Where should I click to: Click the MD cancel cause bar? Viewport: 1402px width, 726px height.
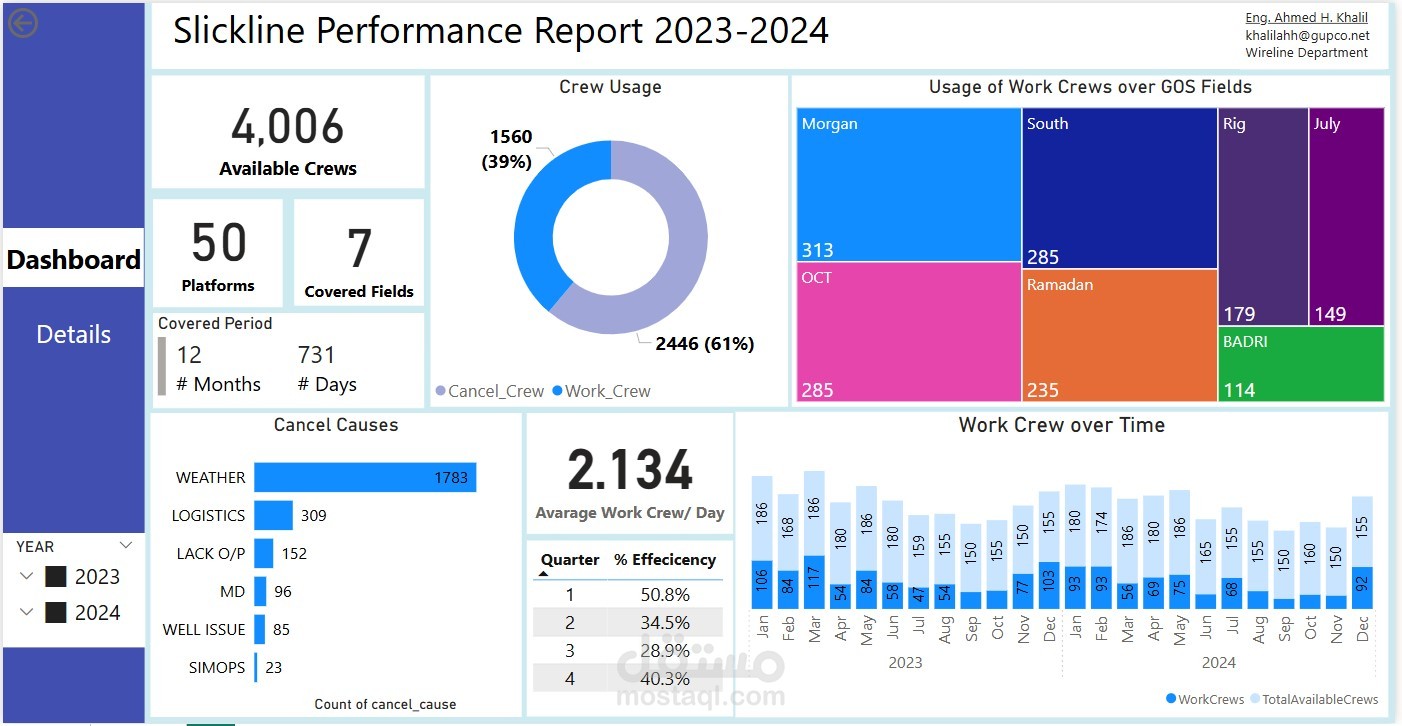[260, 591]
